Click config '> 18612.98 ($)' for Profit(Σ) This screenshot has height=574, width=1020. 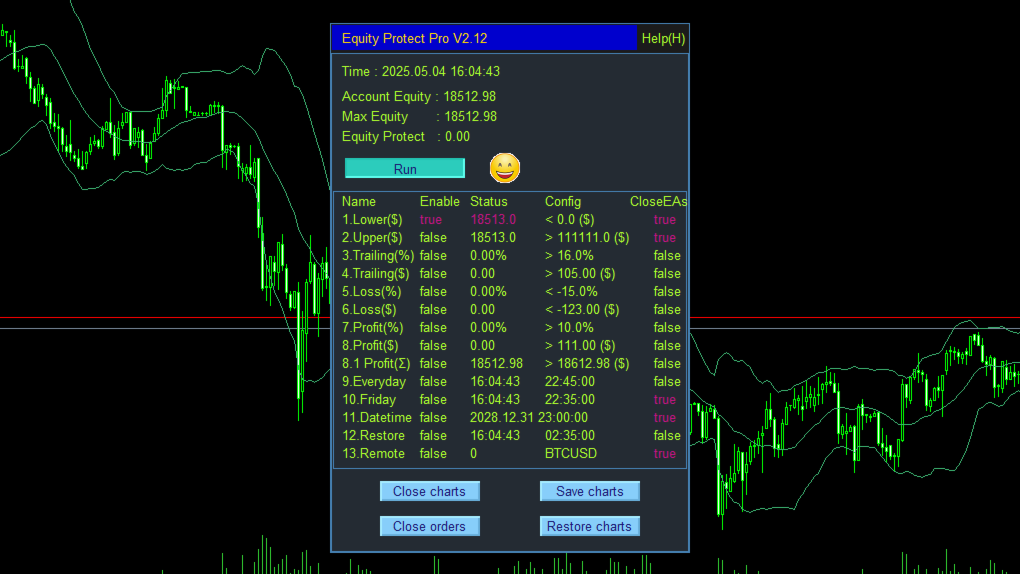[587, 364]
